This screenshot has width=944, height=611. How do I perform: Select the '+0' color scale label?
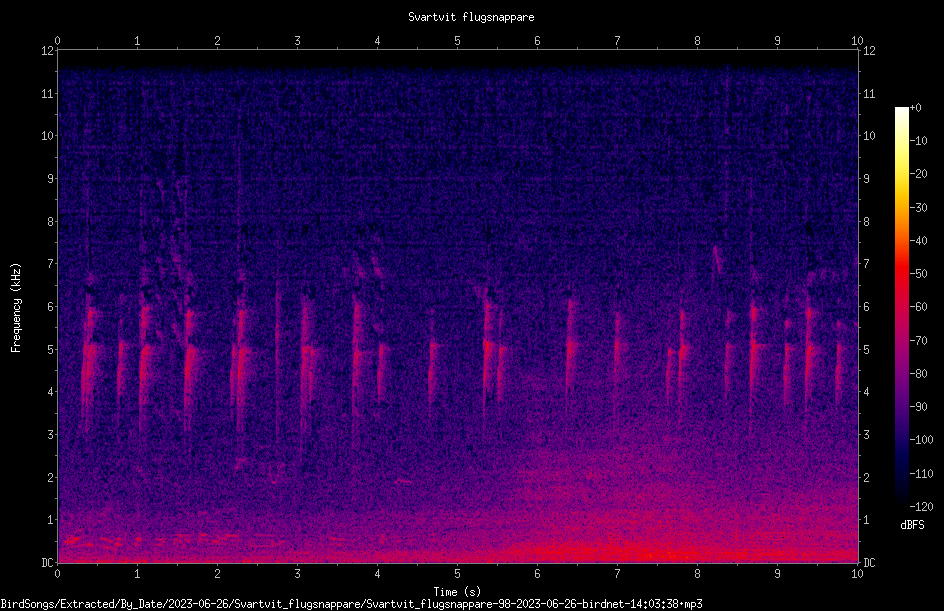tap(915, 108)
